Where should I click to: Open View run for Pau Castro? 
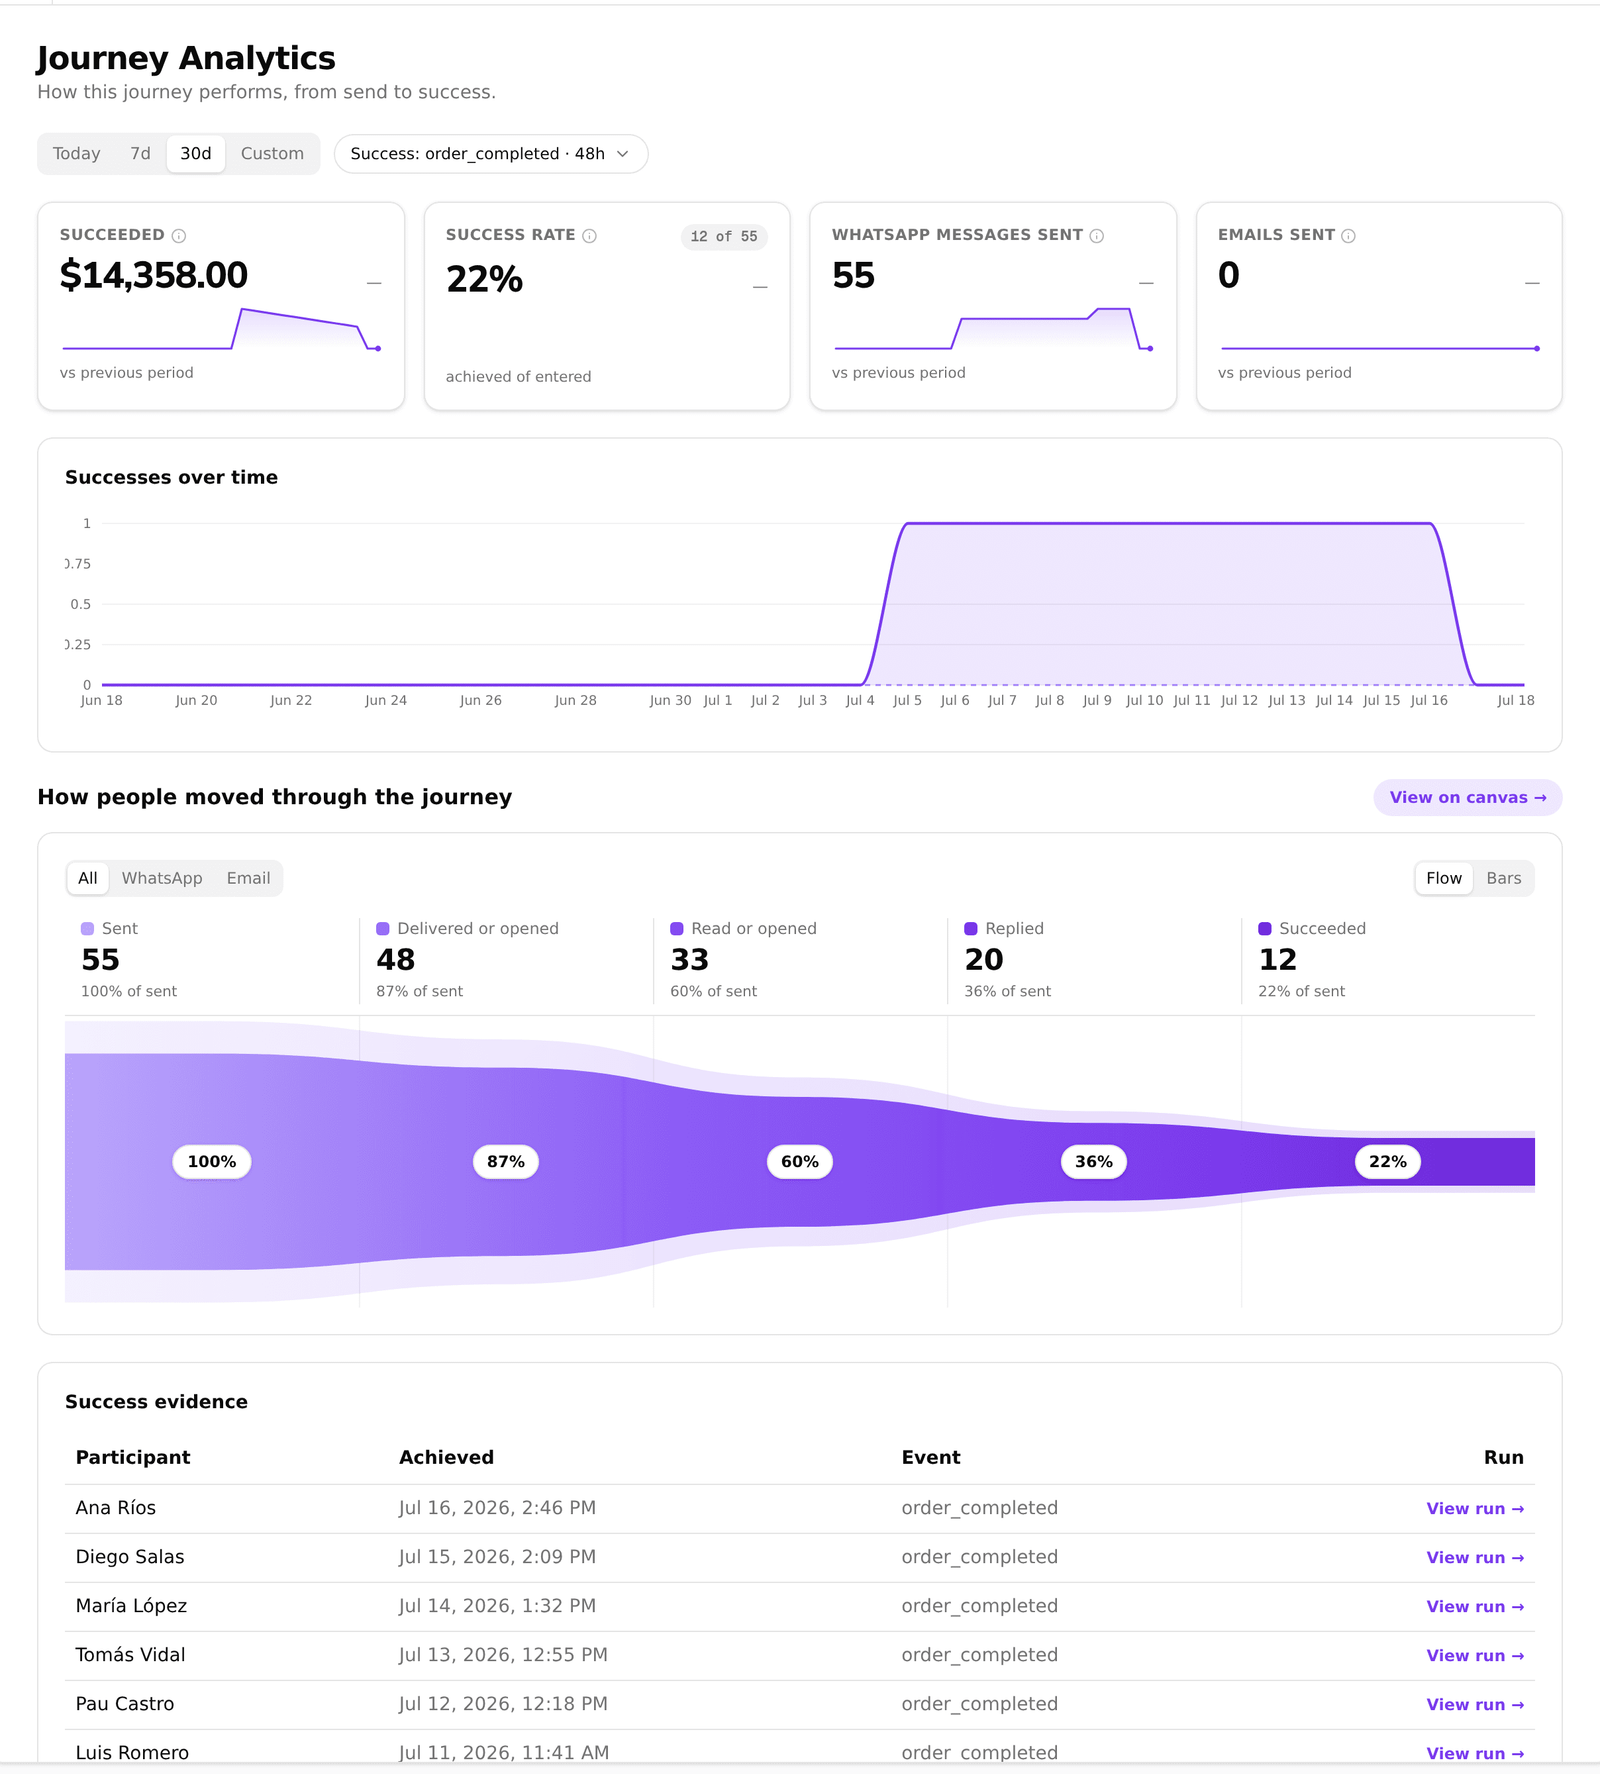1475,1705
